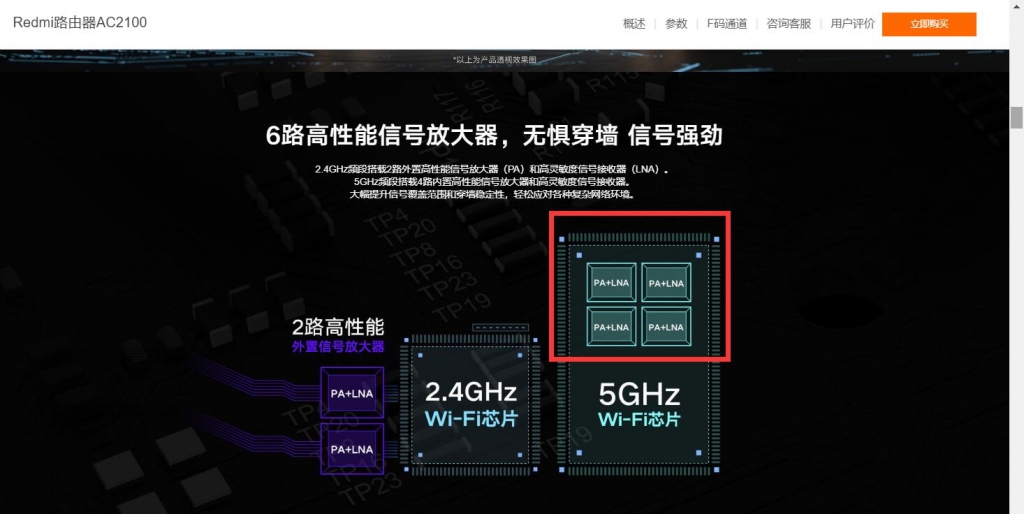Click the vertical scrollbar thumb
Screen dimensions: 1024x514
pyautogui.click(x=1016, y=119)
